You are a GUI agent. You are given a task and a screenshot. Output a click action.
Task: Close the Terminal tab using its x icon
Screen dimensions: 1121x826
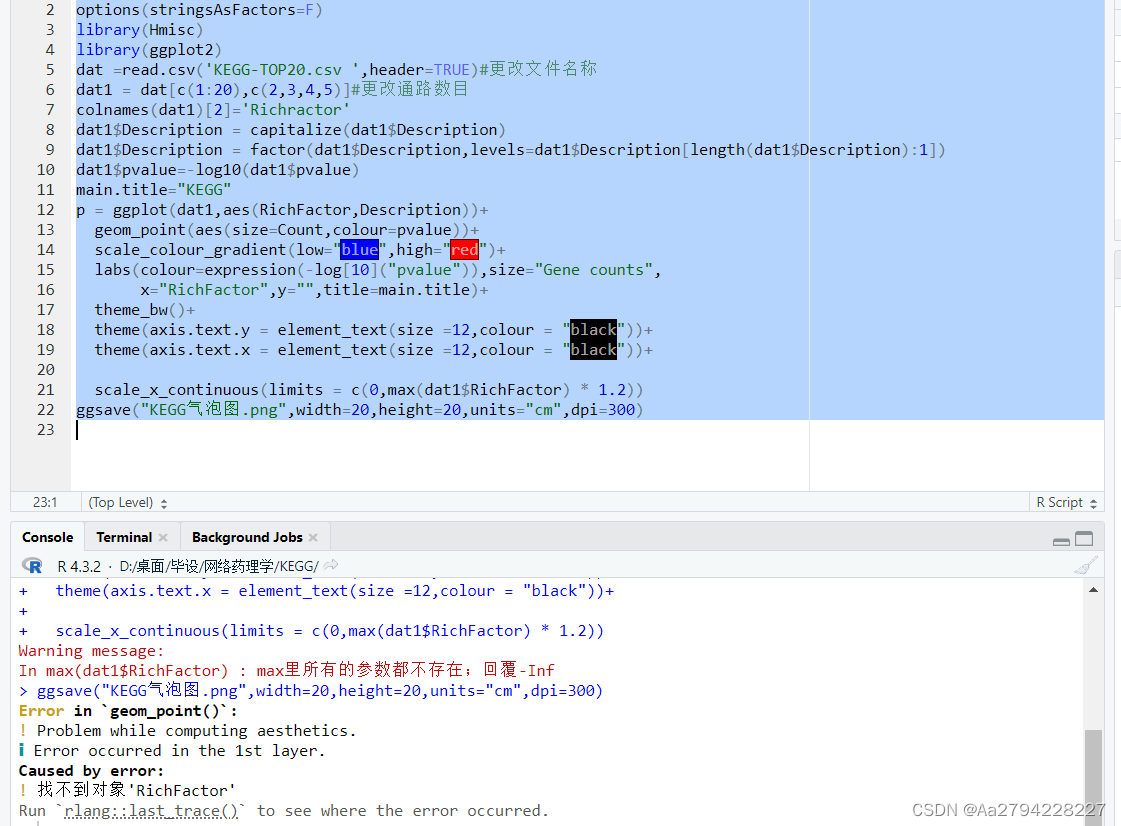point(164,537)
